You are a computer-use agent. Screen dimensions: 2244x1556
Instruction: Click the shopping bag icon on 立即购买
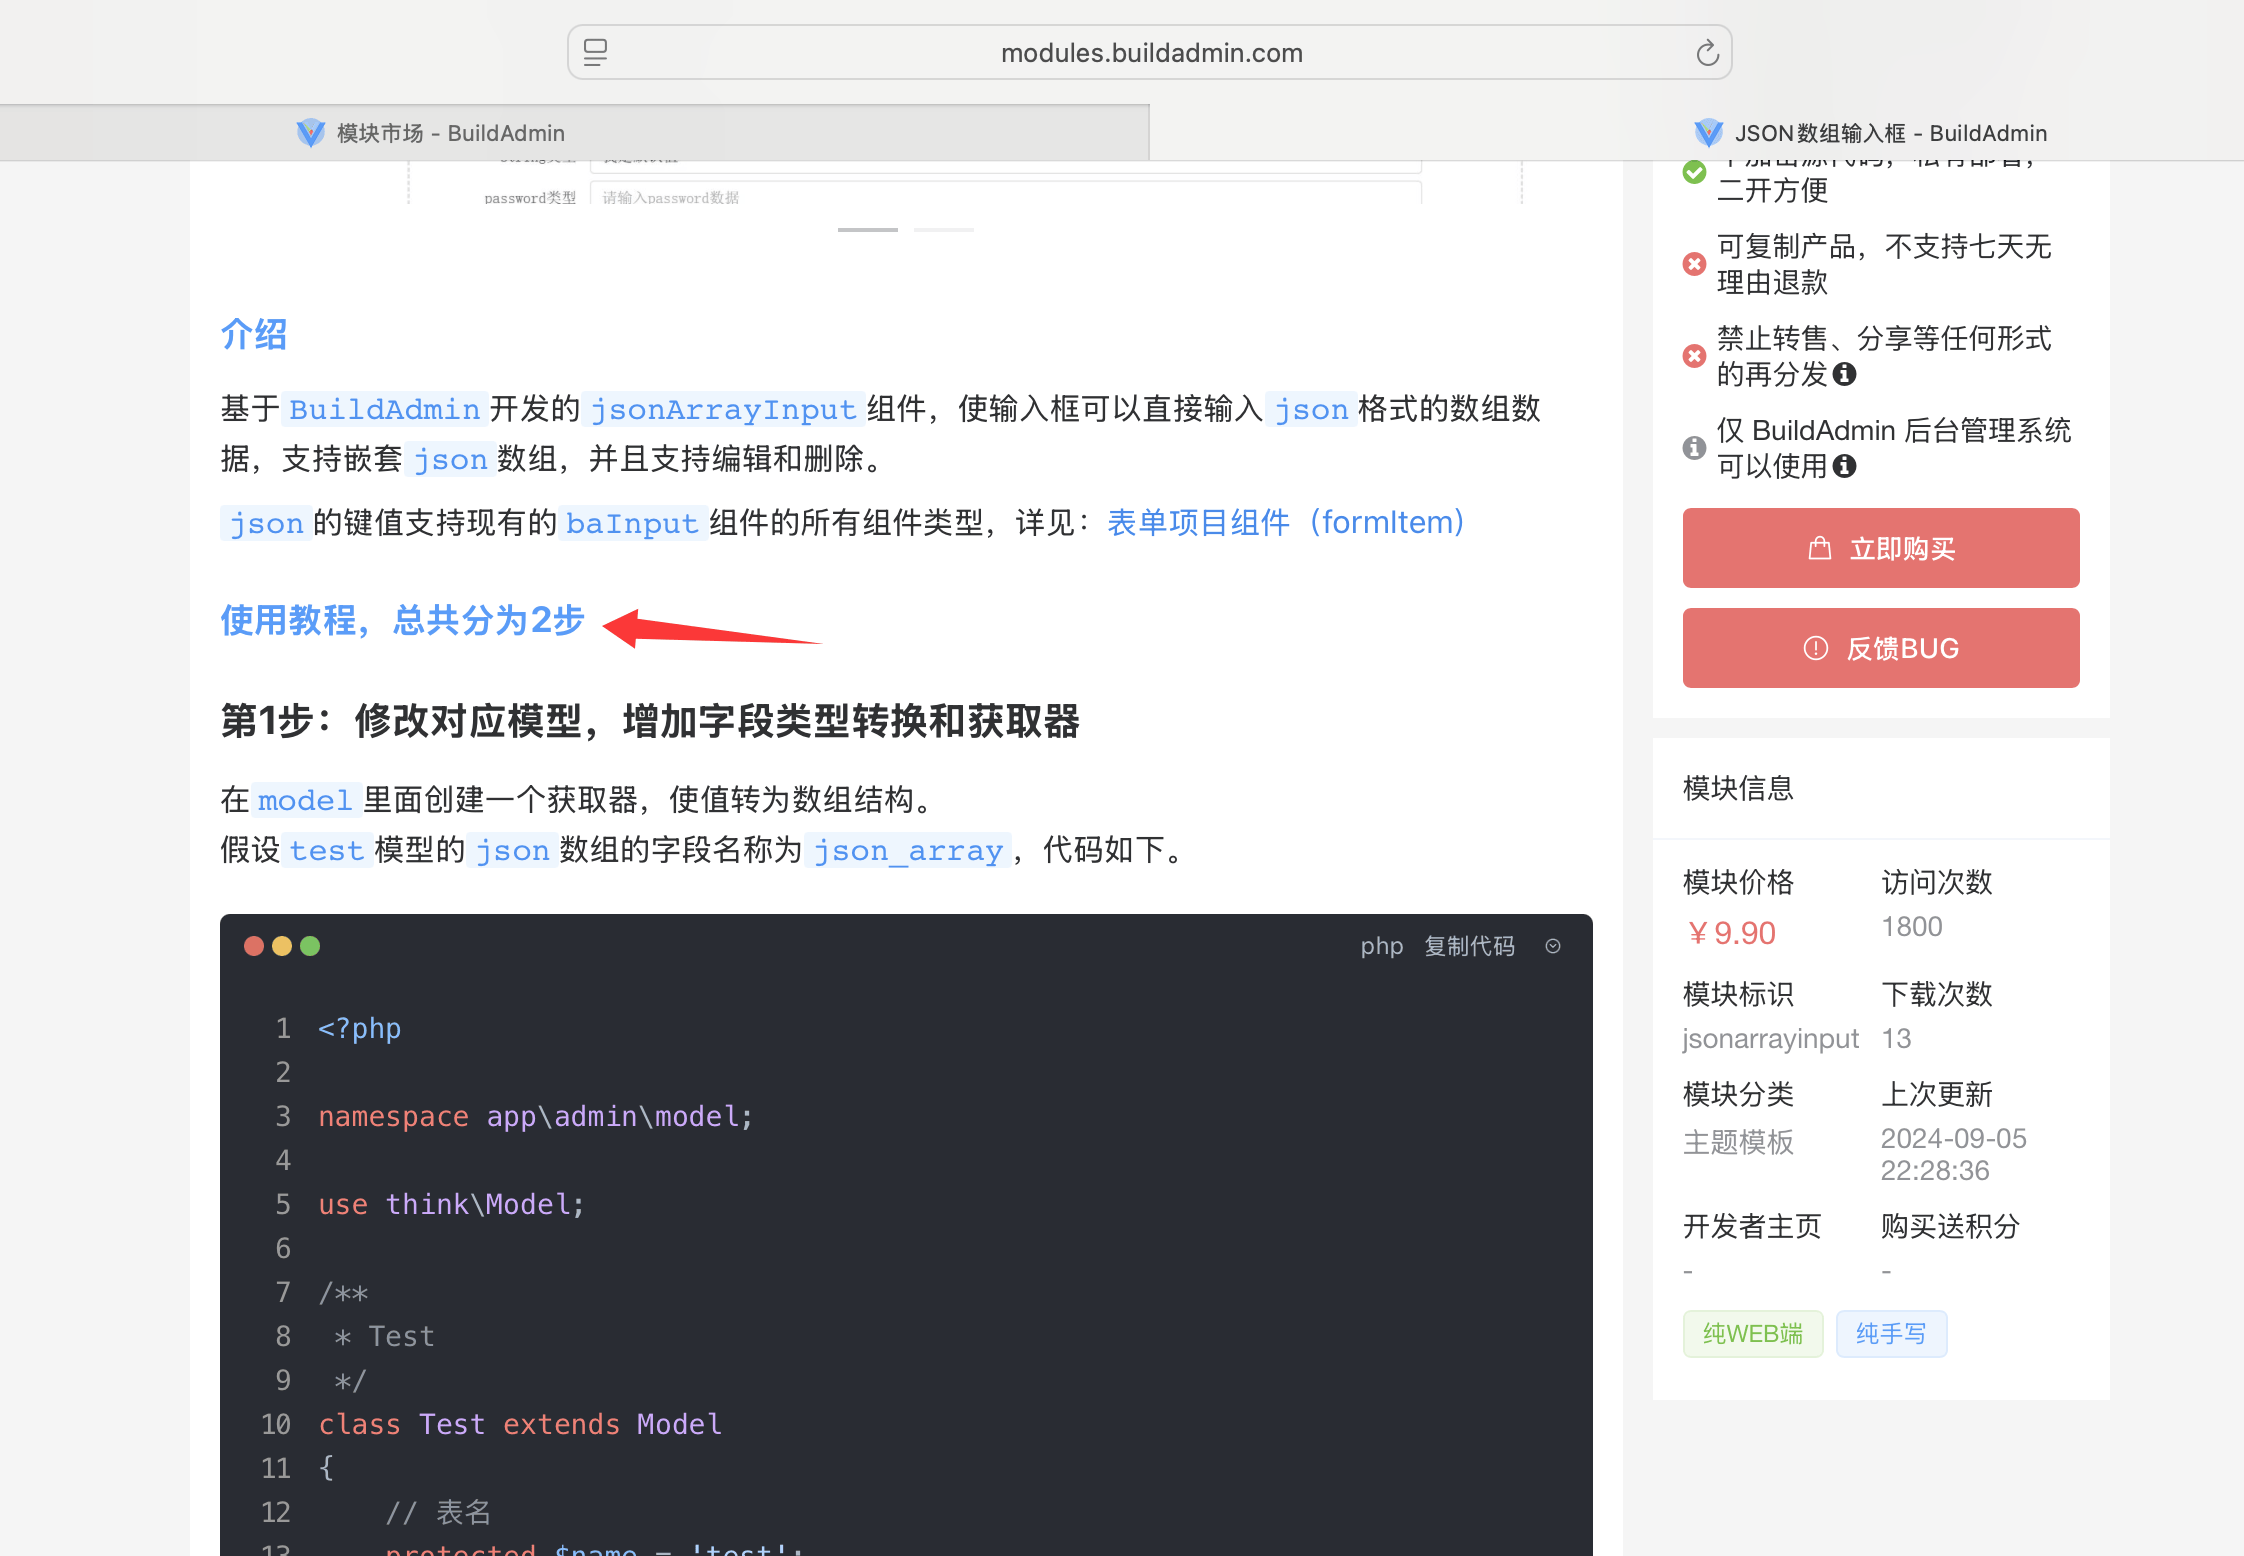[x=1819, y=548]
